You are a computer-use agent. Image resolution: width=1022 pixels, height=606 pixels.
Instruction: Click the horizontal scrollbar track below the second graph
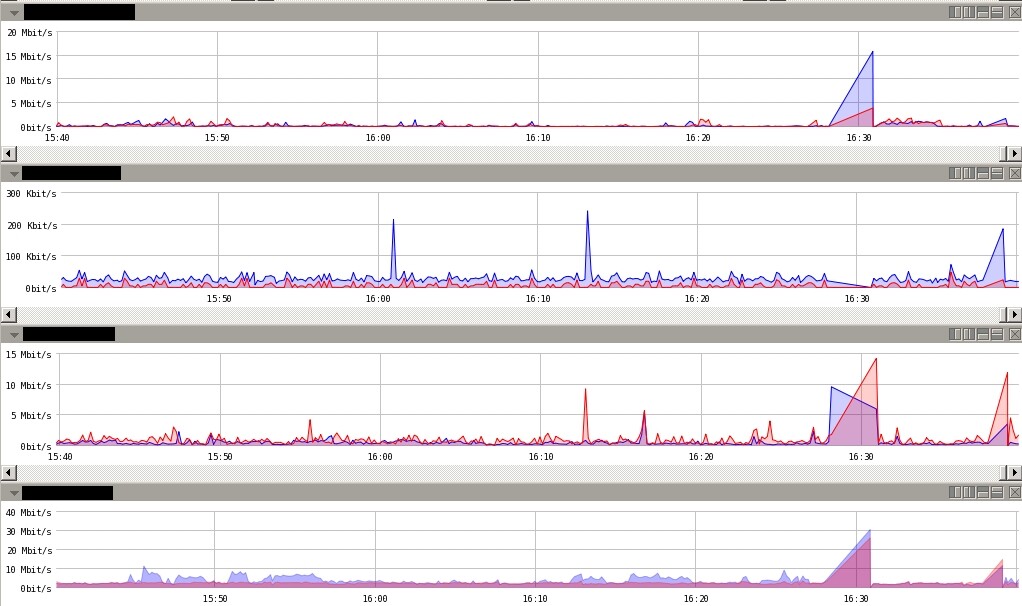(x=508, y=315)
